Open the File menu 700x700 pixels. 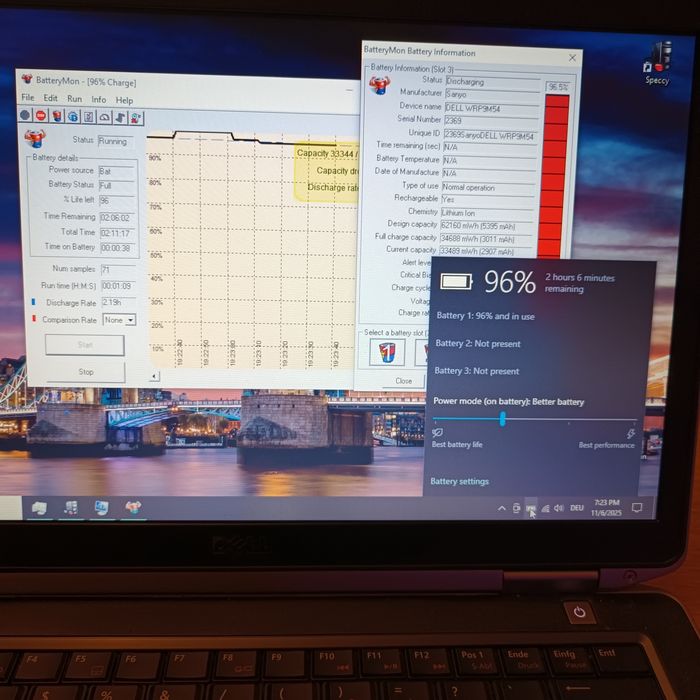(28, 97)
